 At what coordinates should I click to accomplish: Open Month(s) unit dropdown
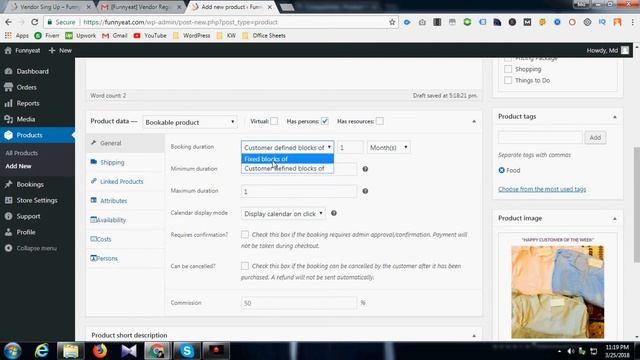coord(389,147)
